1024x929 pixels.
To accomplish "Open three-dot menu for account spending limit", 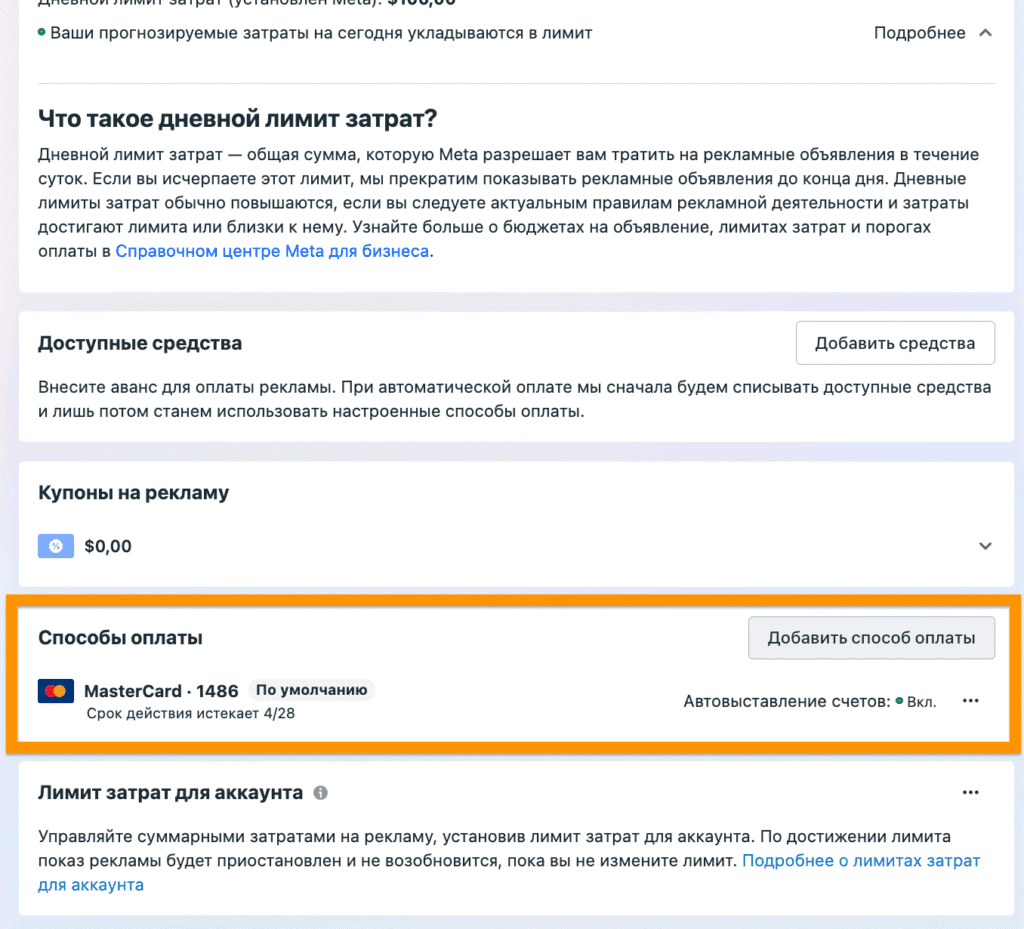I will [x=970, y=792].
